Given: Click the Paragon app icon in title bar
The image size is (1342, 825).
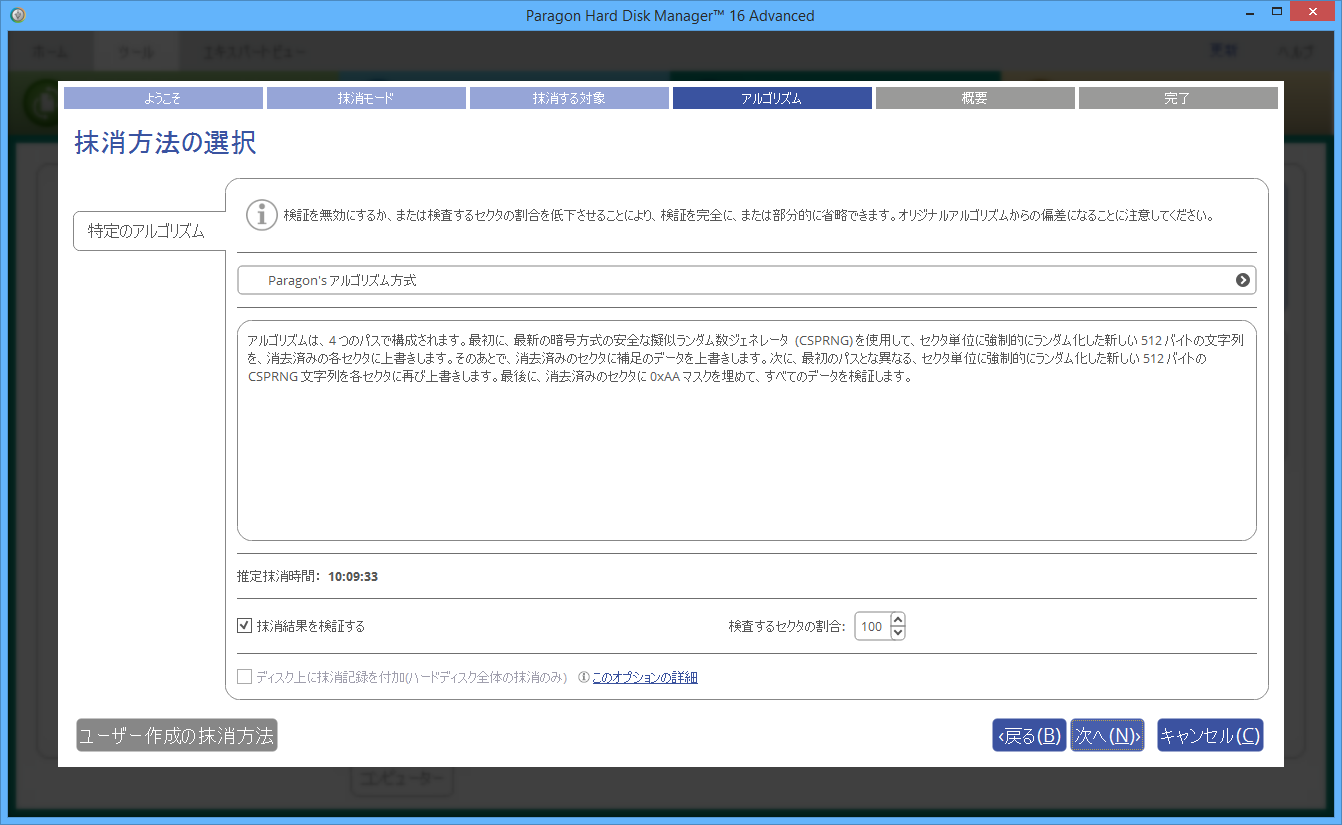Looking at the screenshot, I should (17, 15).
